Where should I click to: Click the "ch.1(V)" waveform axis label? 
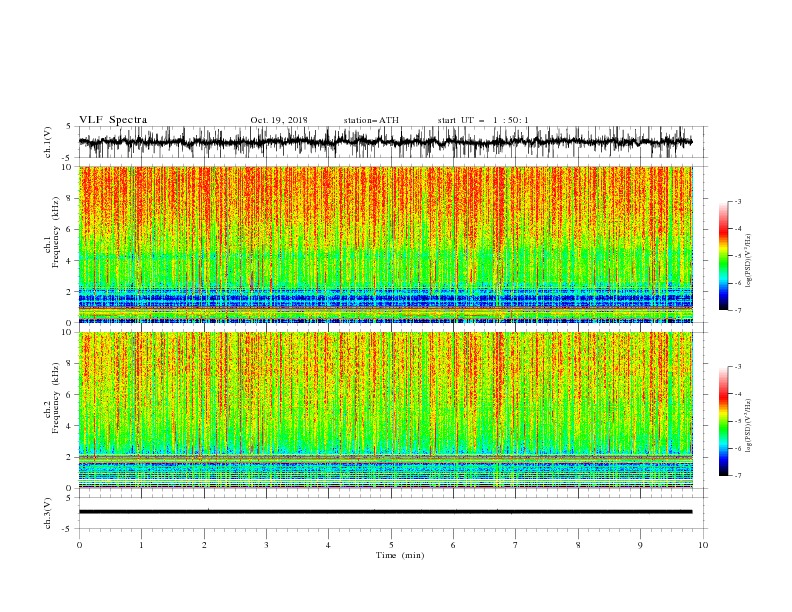48,142
